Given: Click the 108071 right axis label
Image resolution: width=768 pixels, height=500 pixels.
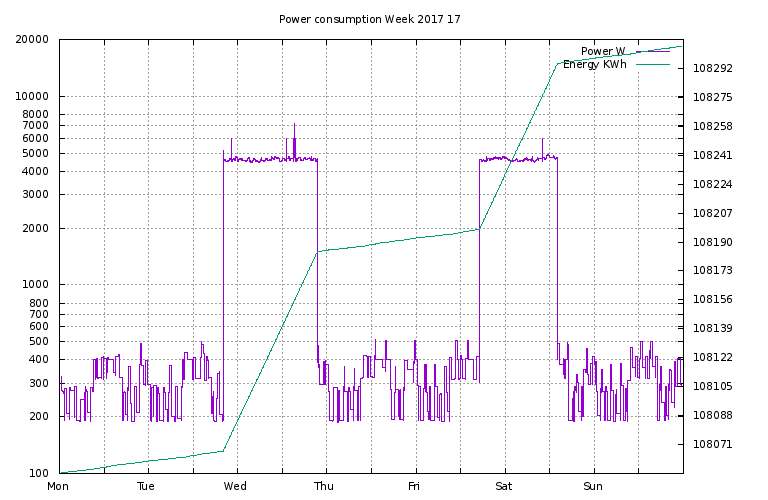Looking at the screenshot, I should pos(713,444).
